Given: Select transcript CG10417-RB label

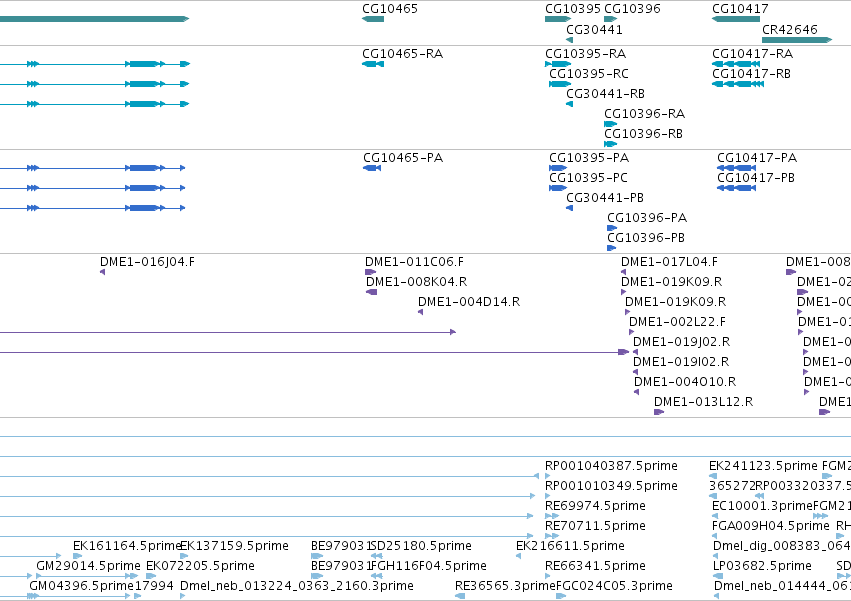Looking at the screenshot, I should click(x=752, y=74).
